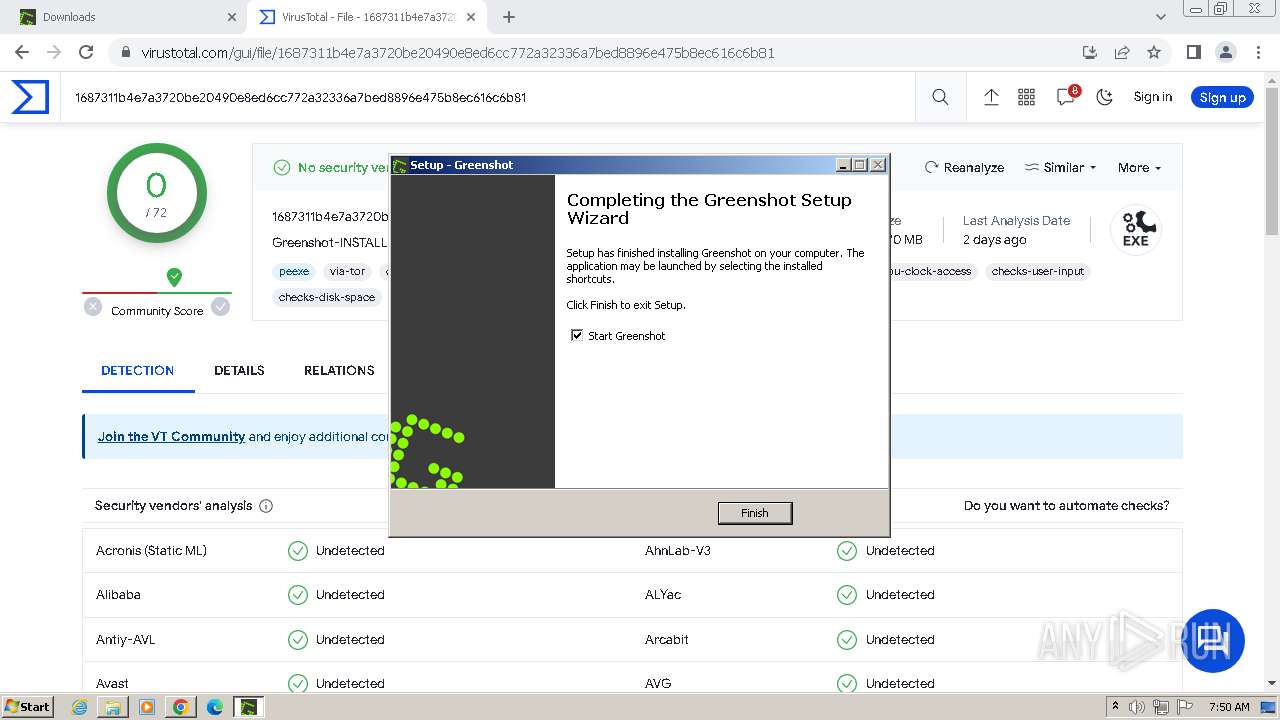
Task: Select the Chrome taskbar icon
Action: [181, 707]
